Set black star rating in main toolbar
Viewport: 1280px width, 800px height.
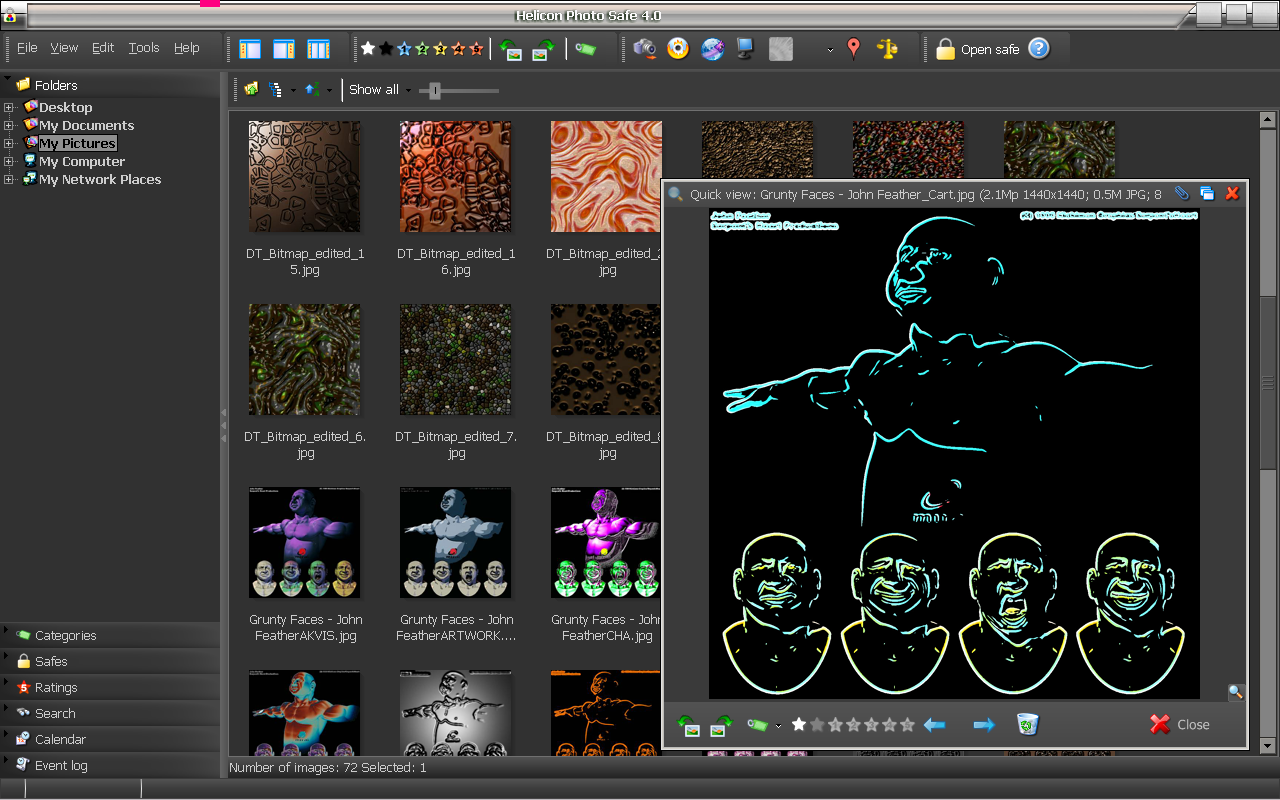click(386, 48)
